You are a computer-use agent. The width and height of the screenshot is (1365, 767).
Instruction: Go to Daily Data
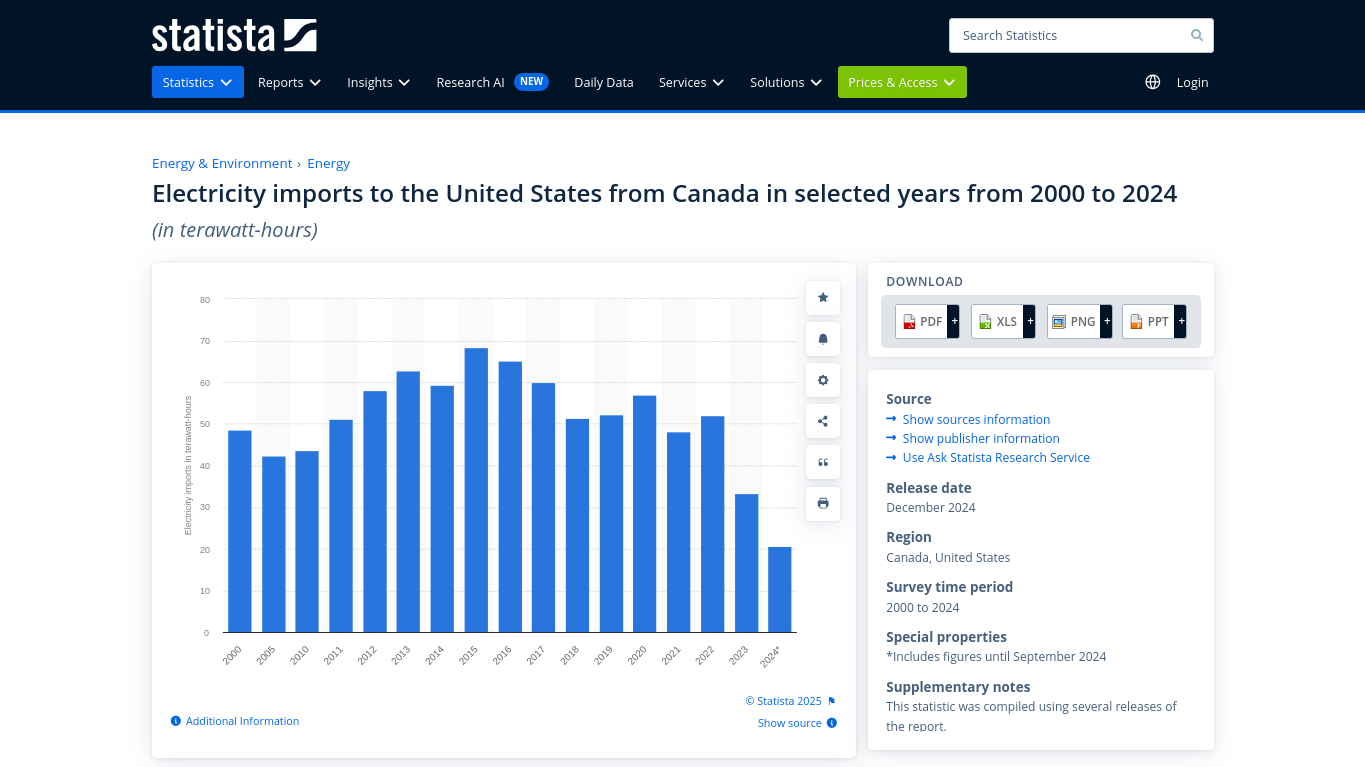(x=604, y=82)
